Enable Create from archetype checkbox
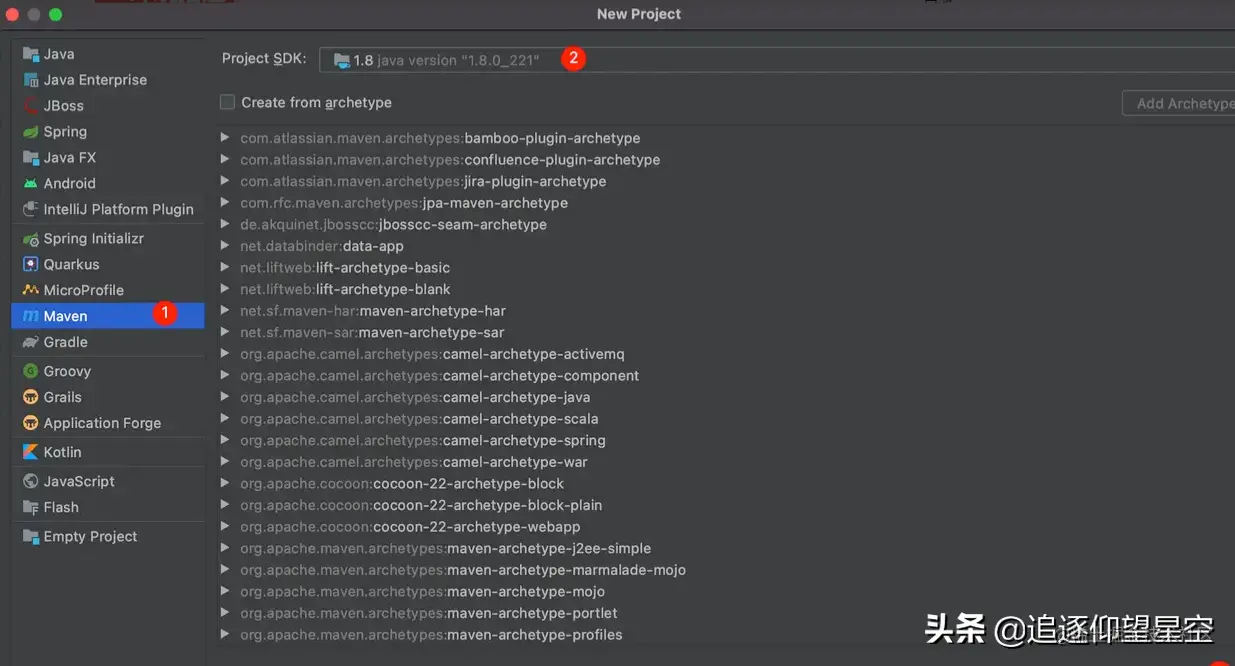This screenshot has width=1235, height=666. click(x=227, y=102)
